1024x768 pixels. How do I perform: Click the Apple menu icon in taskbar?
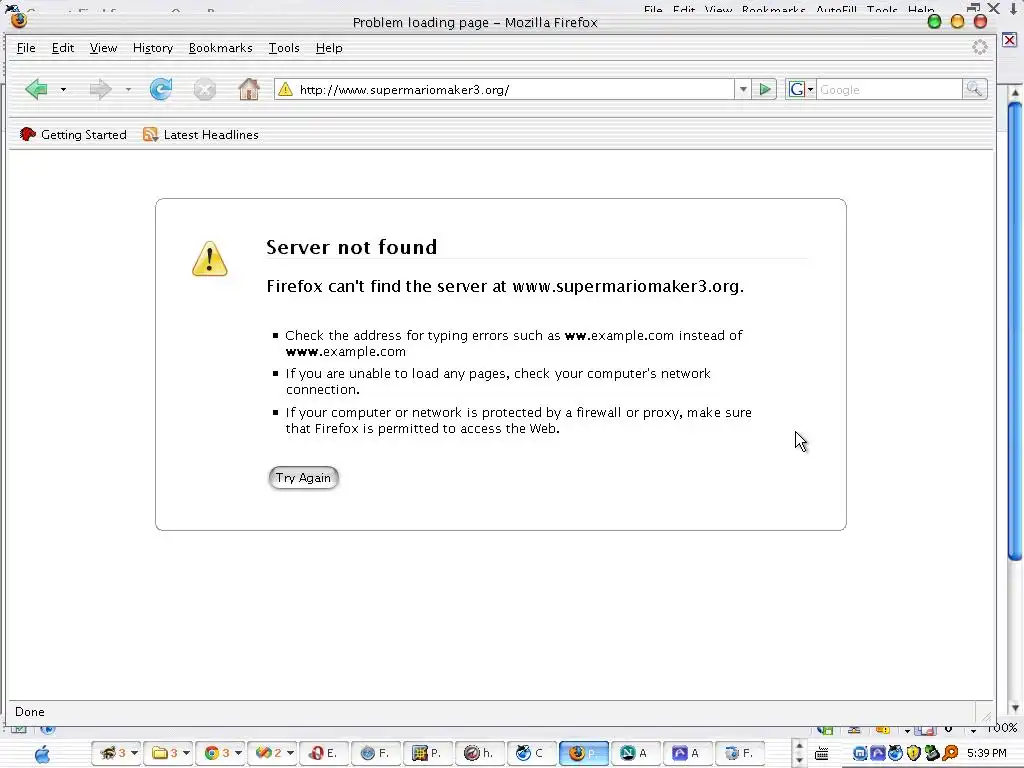[42, 754]
